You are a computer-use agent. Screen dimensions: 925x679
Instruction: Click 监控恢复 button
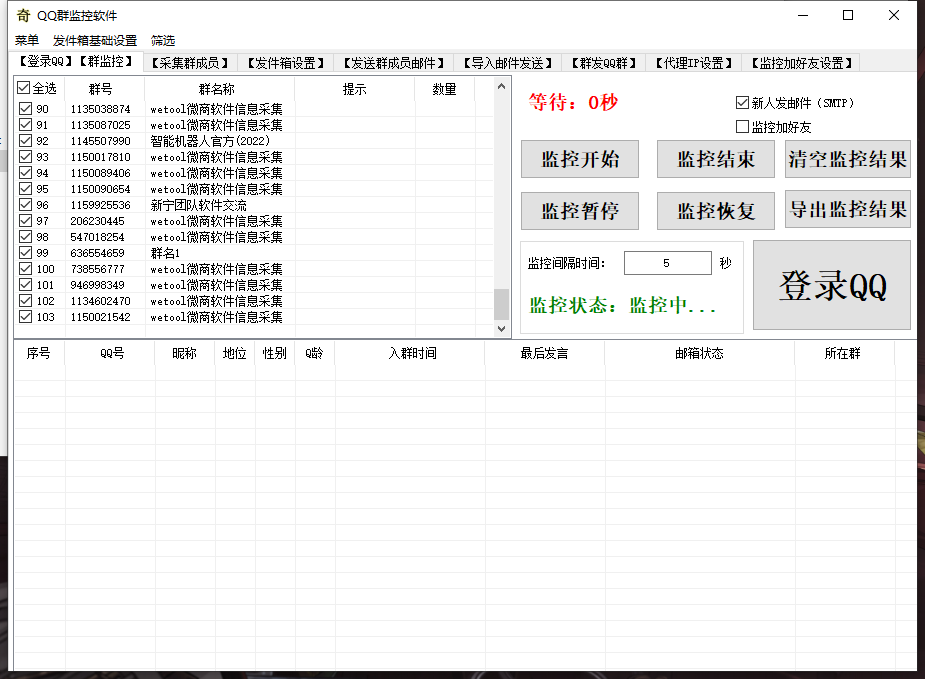pyautogui.click(x=716, y=211)
